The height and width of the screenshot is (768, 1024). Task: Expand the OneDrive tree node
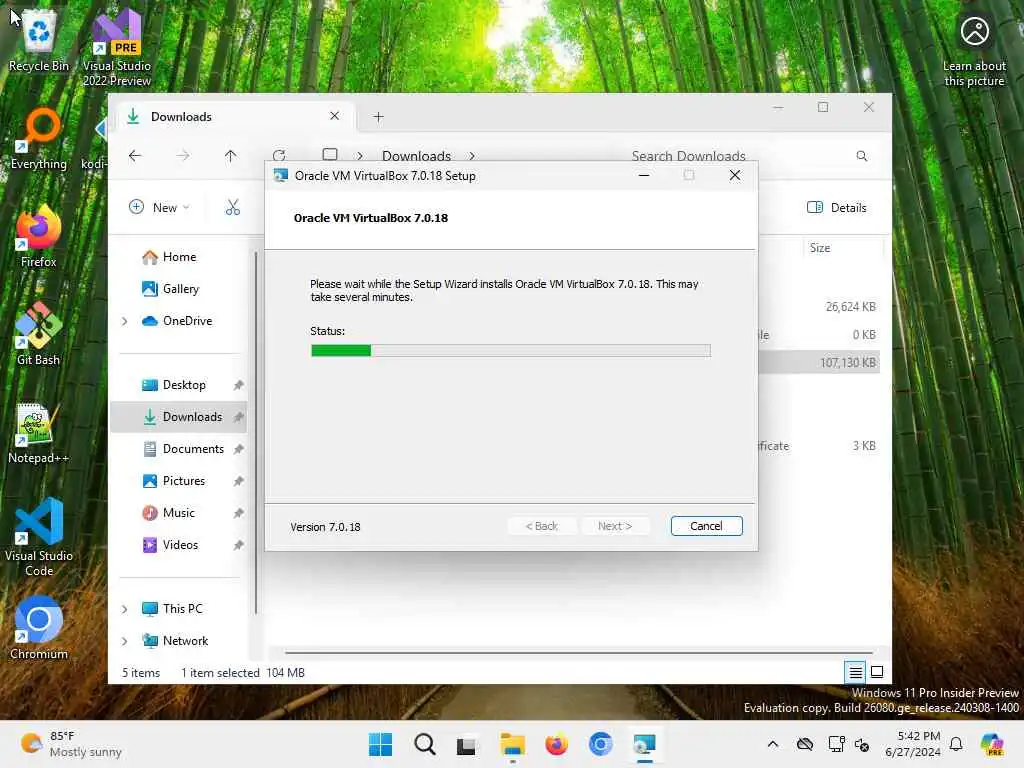click(125, 321)
